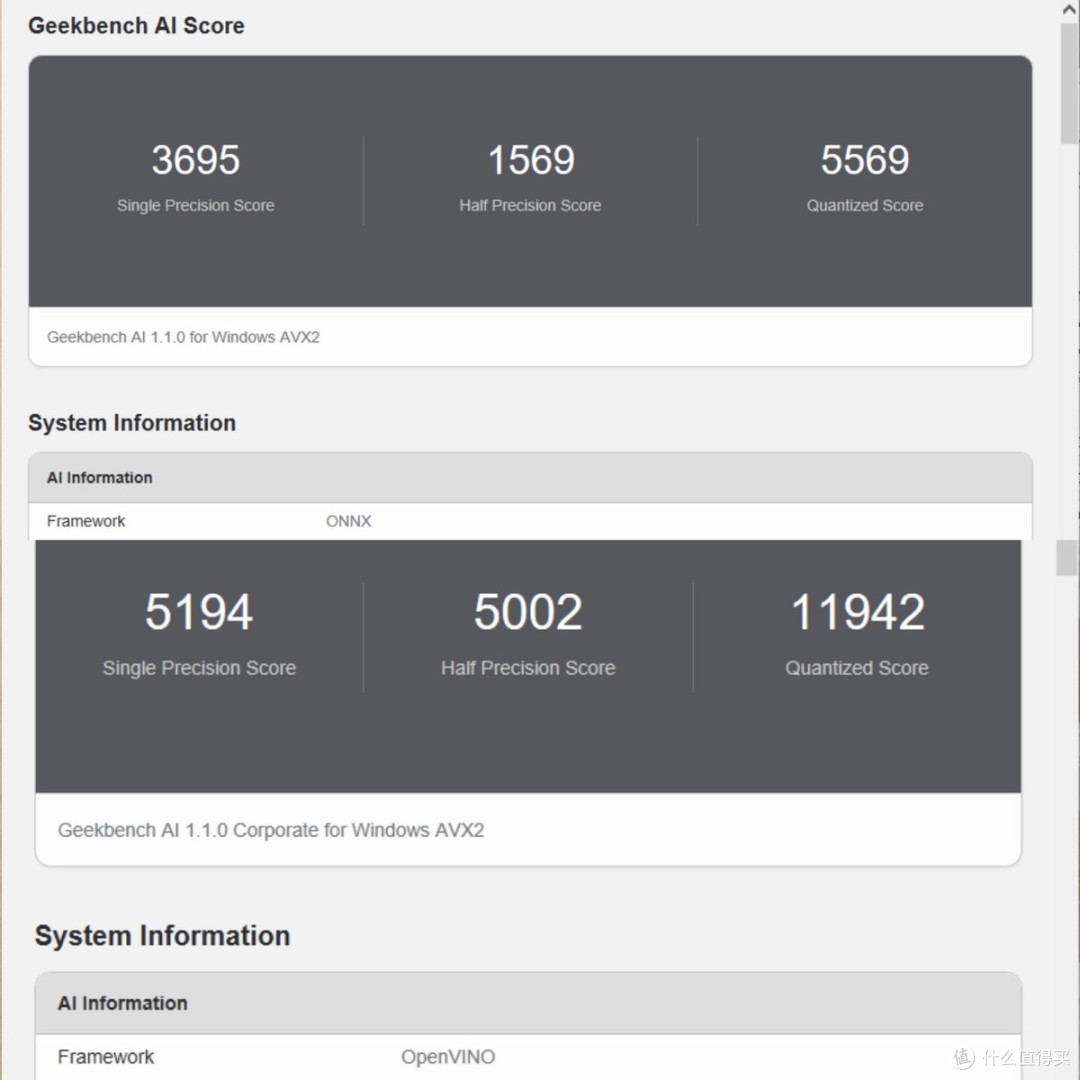Click the 3695 single precision score
The width and height of the screenshot is (1080, 1080).
[196, 160]
